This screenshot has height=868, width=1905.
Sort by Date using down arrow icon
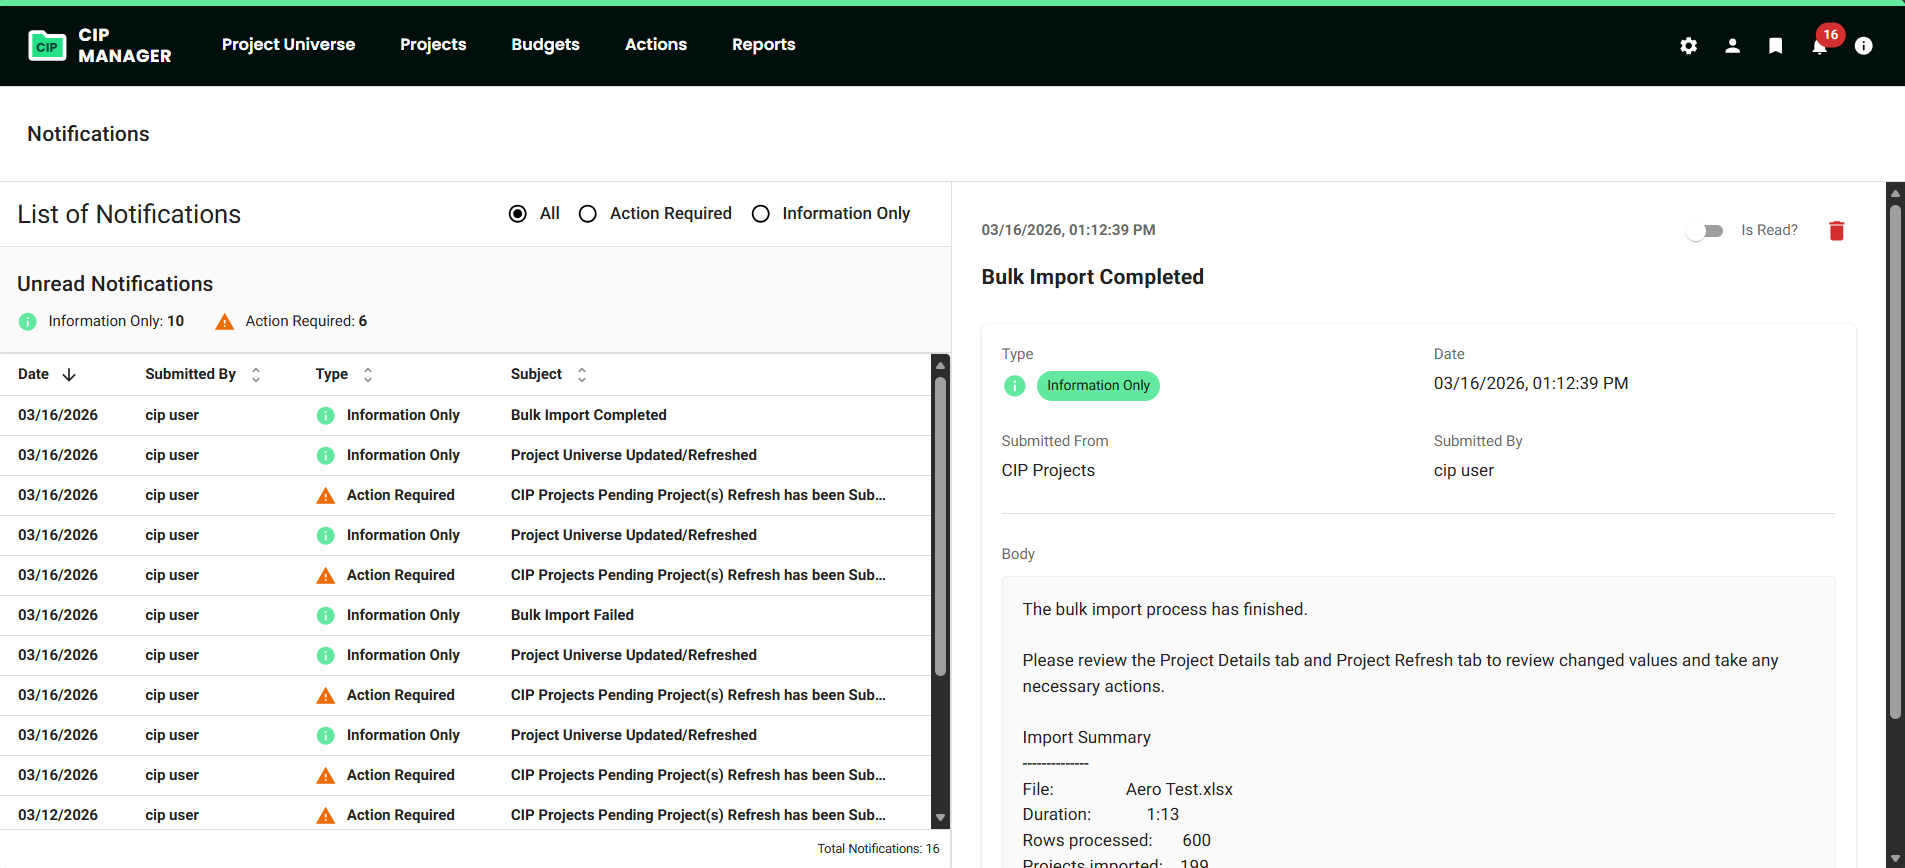[69, 375]
